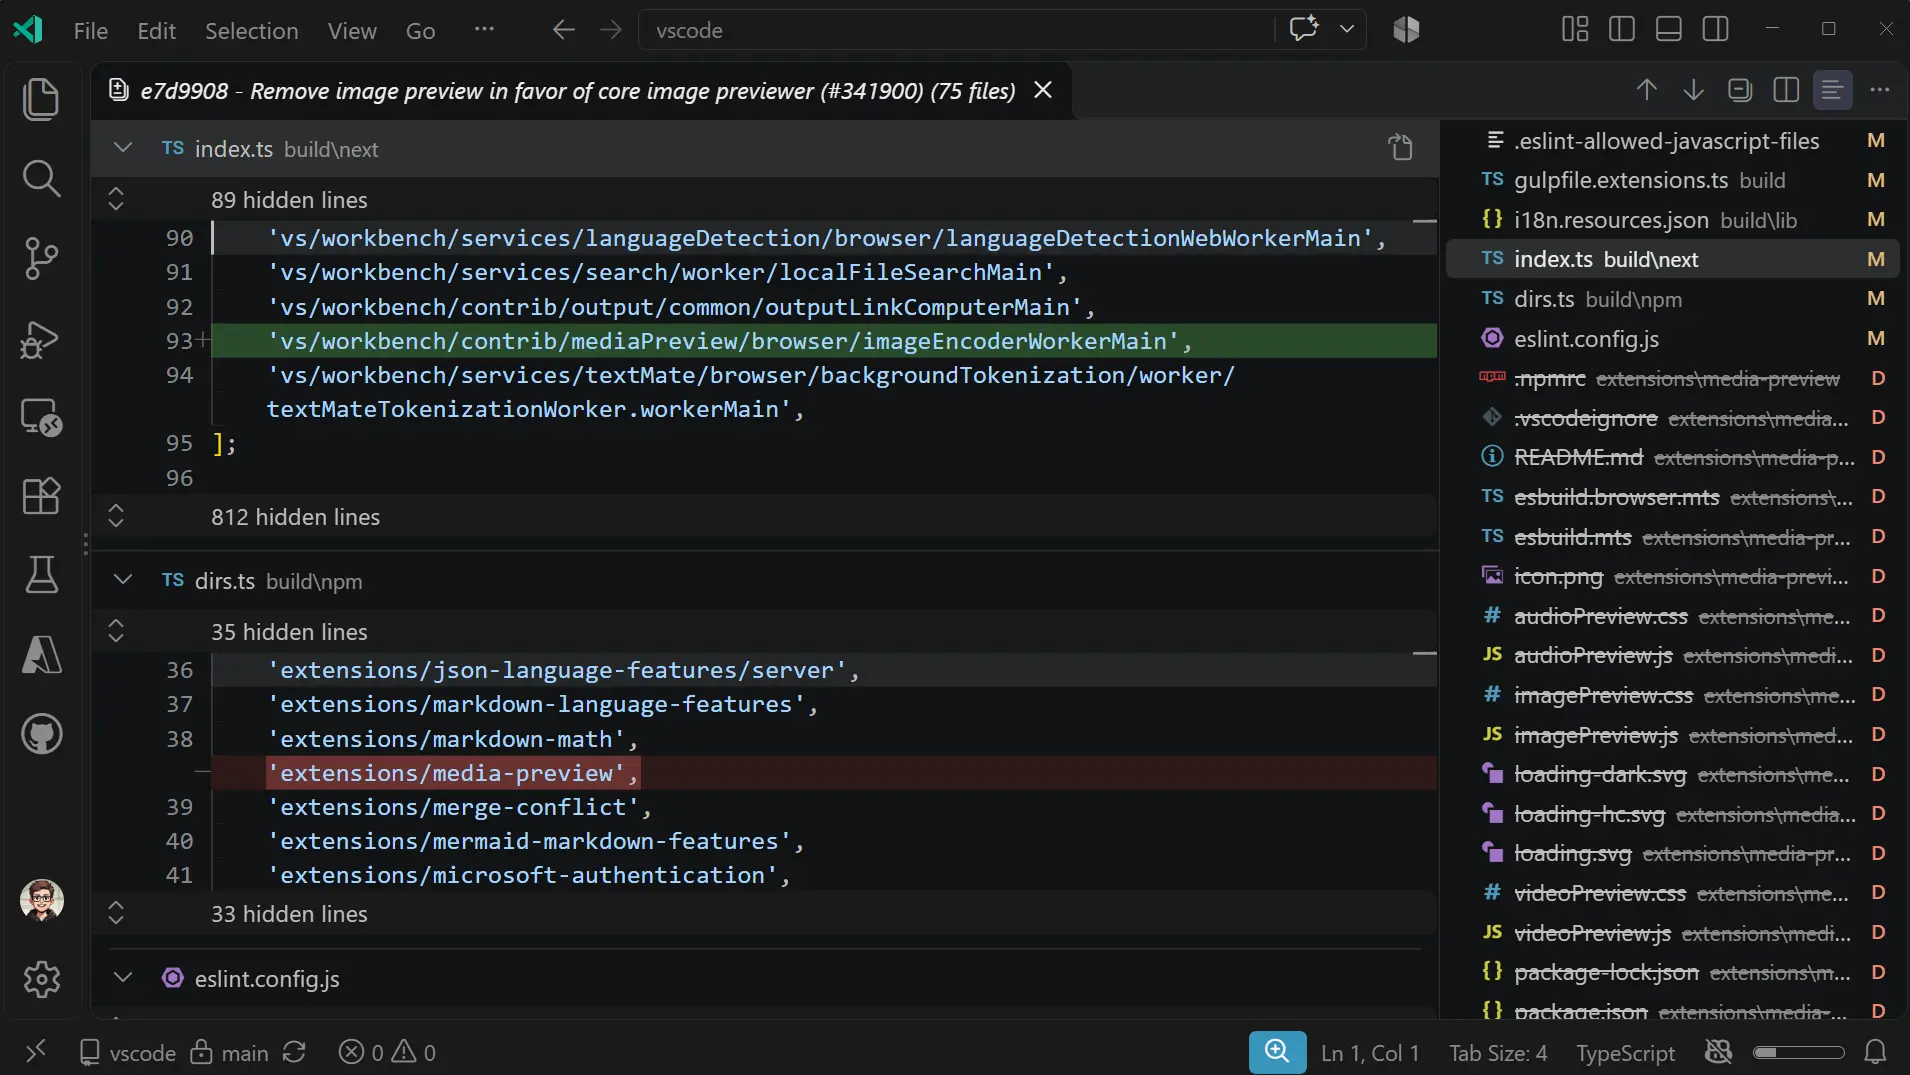Open the View menu
1910x1075 pixels.
click(352, 30)
